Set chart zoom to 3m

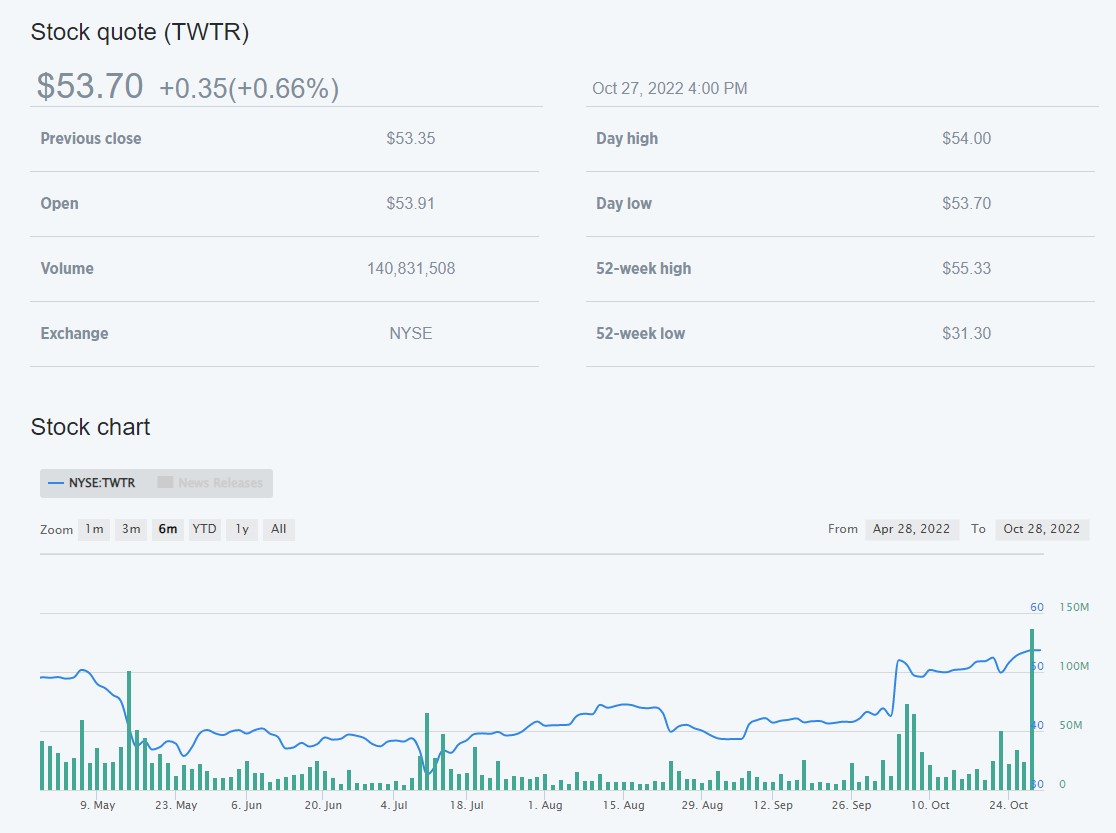131,529
